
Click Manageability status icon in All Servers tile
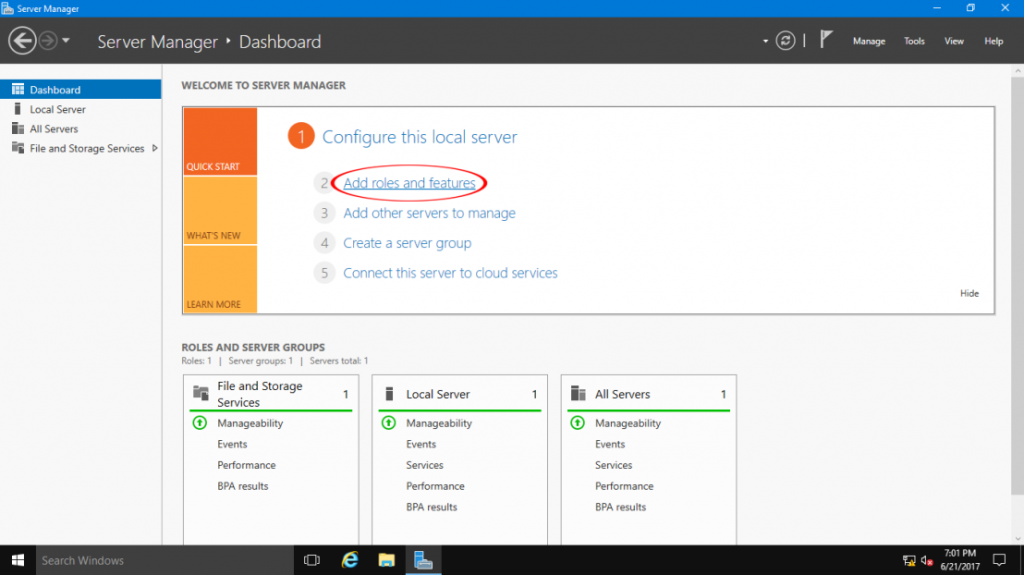(577, 423)
